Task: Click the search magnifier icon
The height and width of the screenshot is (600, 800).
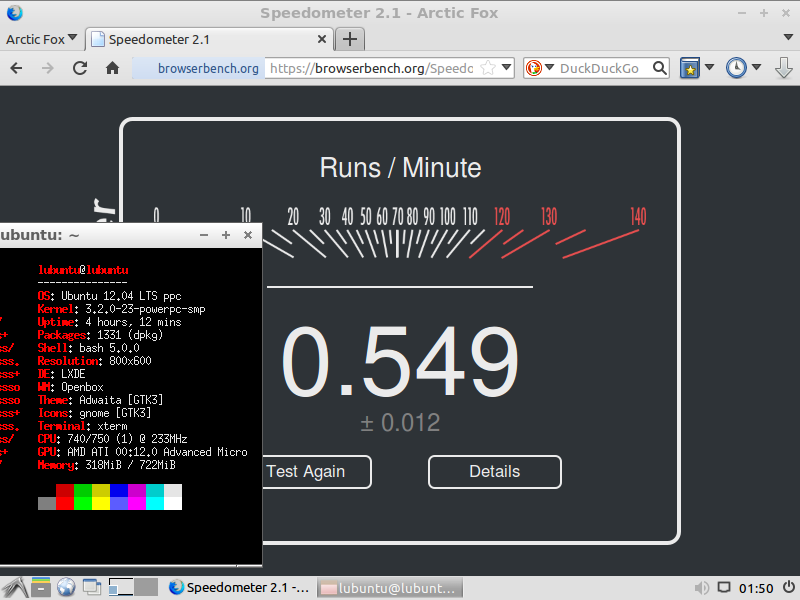Action: click(x=659, y=68)
